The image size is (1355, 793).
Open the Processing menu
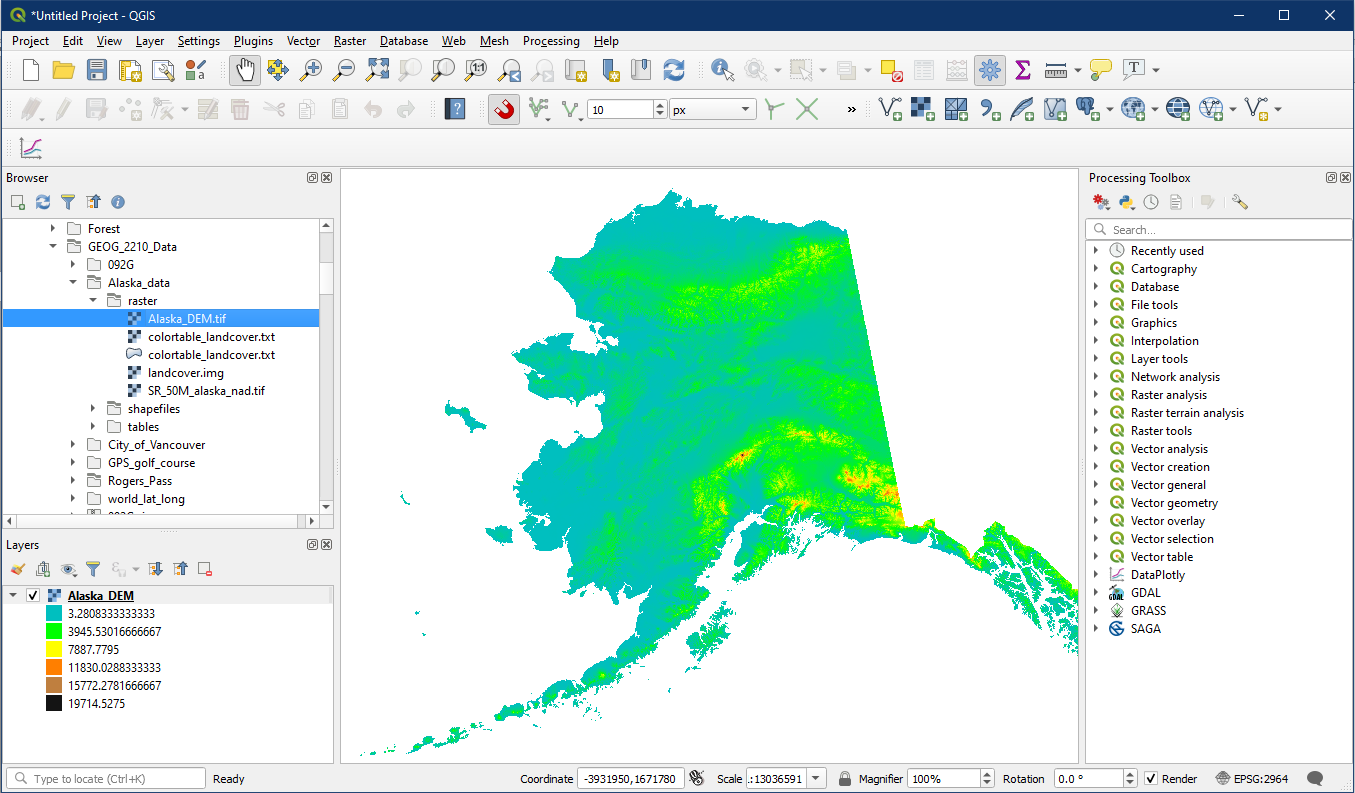point(551,41)
